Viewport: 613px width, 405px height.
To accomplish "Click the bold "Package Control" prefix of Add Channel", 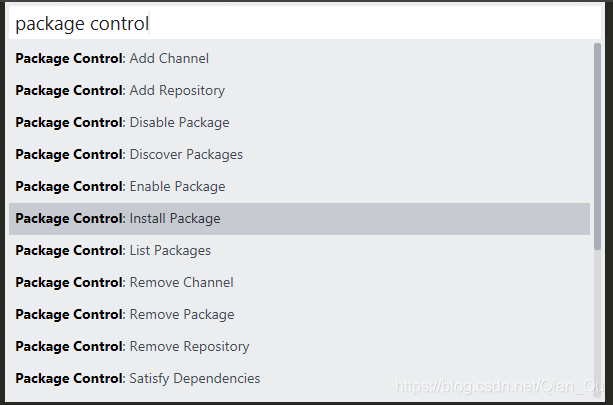I will [69, 58].
